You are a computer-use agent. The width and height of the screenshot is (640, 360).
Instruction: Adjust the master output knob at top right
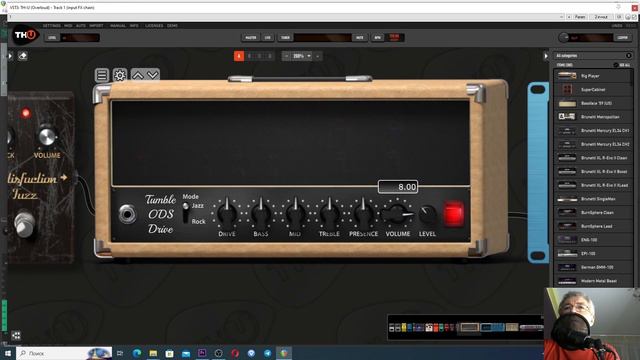tap(563, 38)
